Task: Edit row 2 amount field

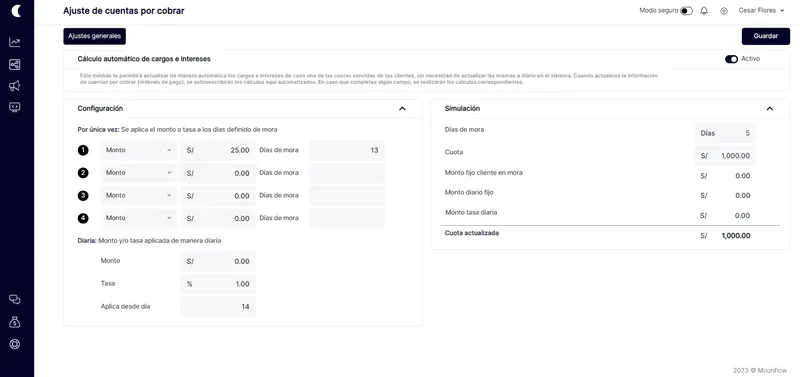Action: pyautogui.click(x=218, y=173)
